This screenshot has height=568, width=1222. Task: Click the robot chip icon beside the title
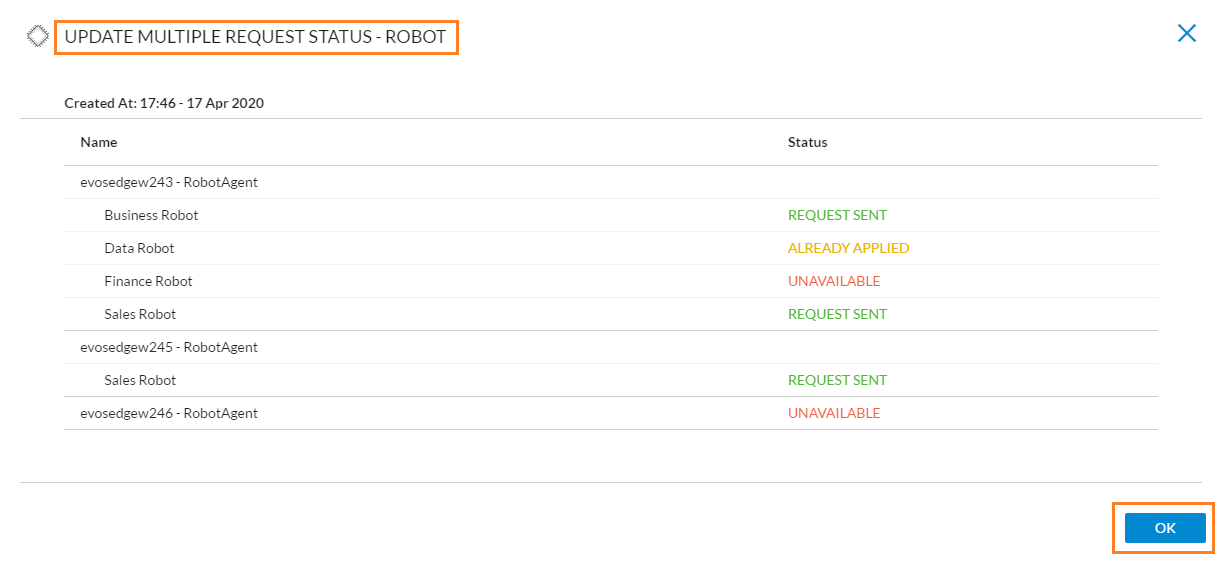[37, 36]
